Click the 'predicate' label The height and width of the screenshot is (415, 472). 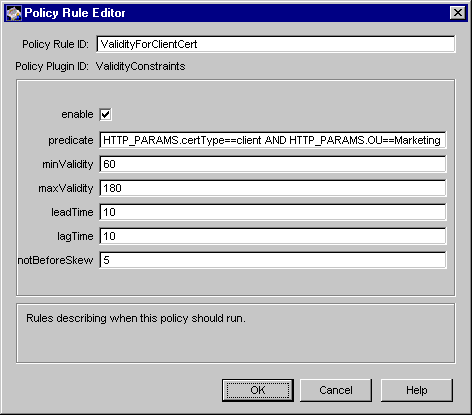click(71, 140)
